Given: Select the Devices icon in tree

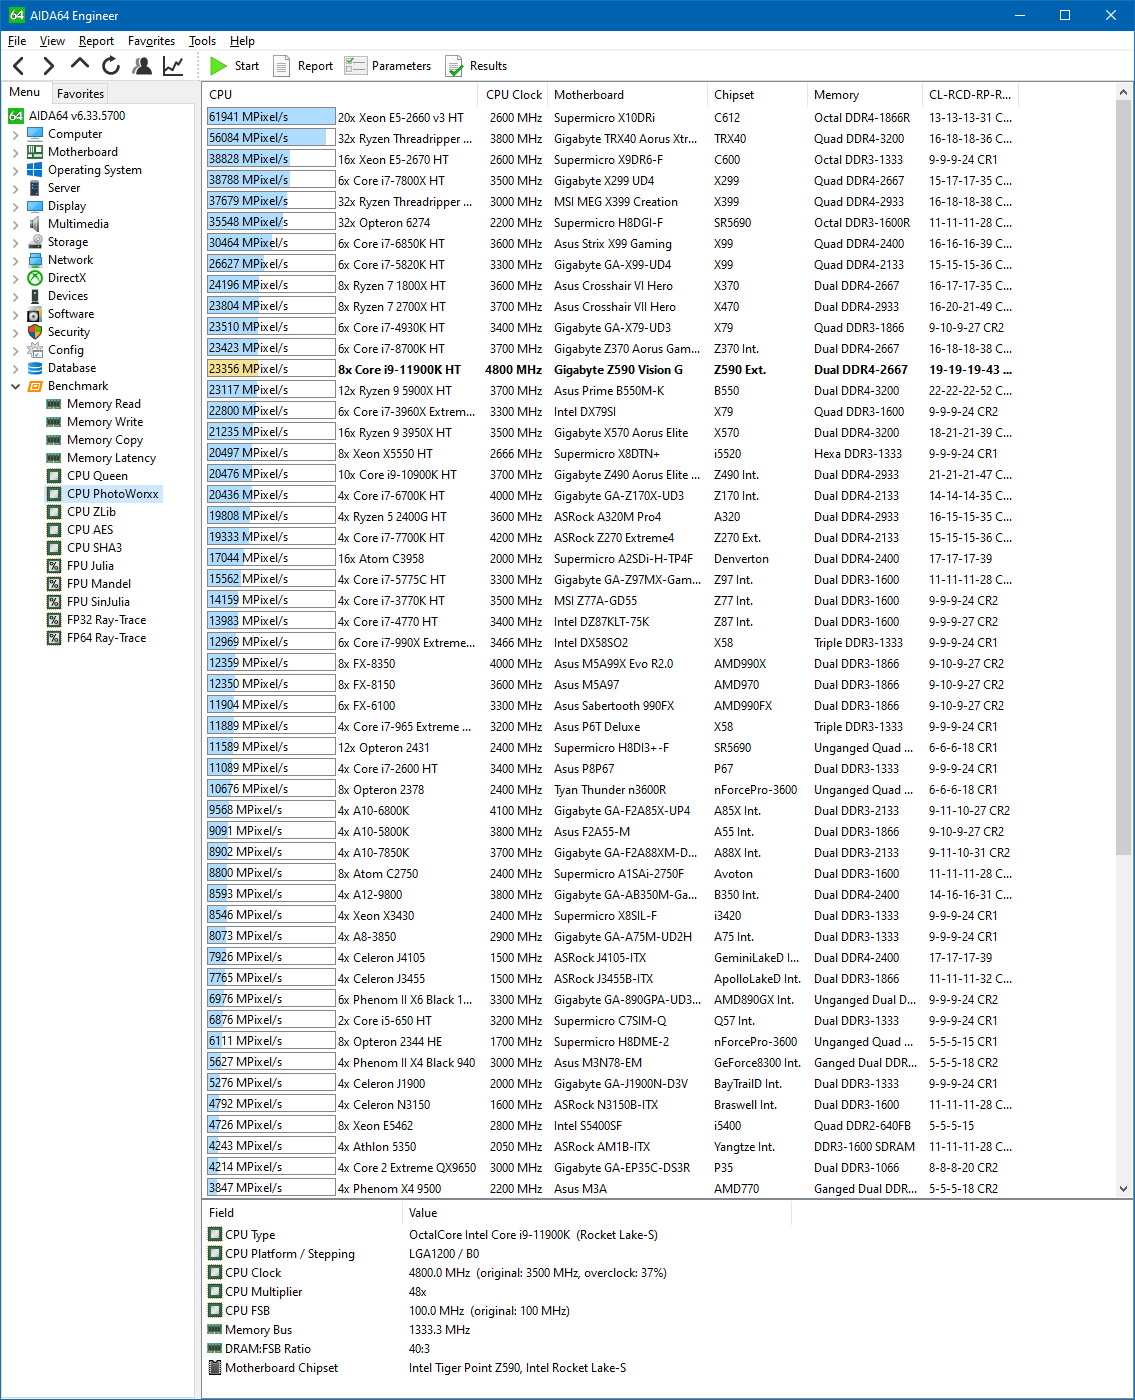Looking at the screenshot, I should click(35, 296).
